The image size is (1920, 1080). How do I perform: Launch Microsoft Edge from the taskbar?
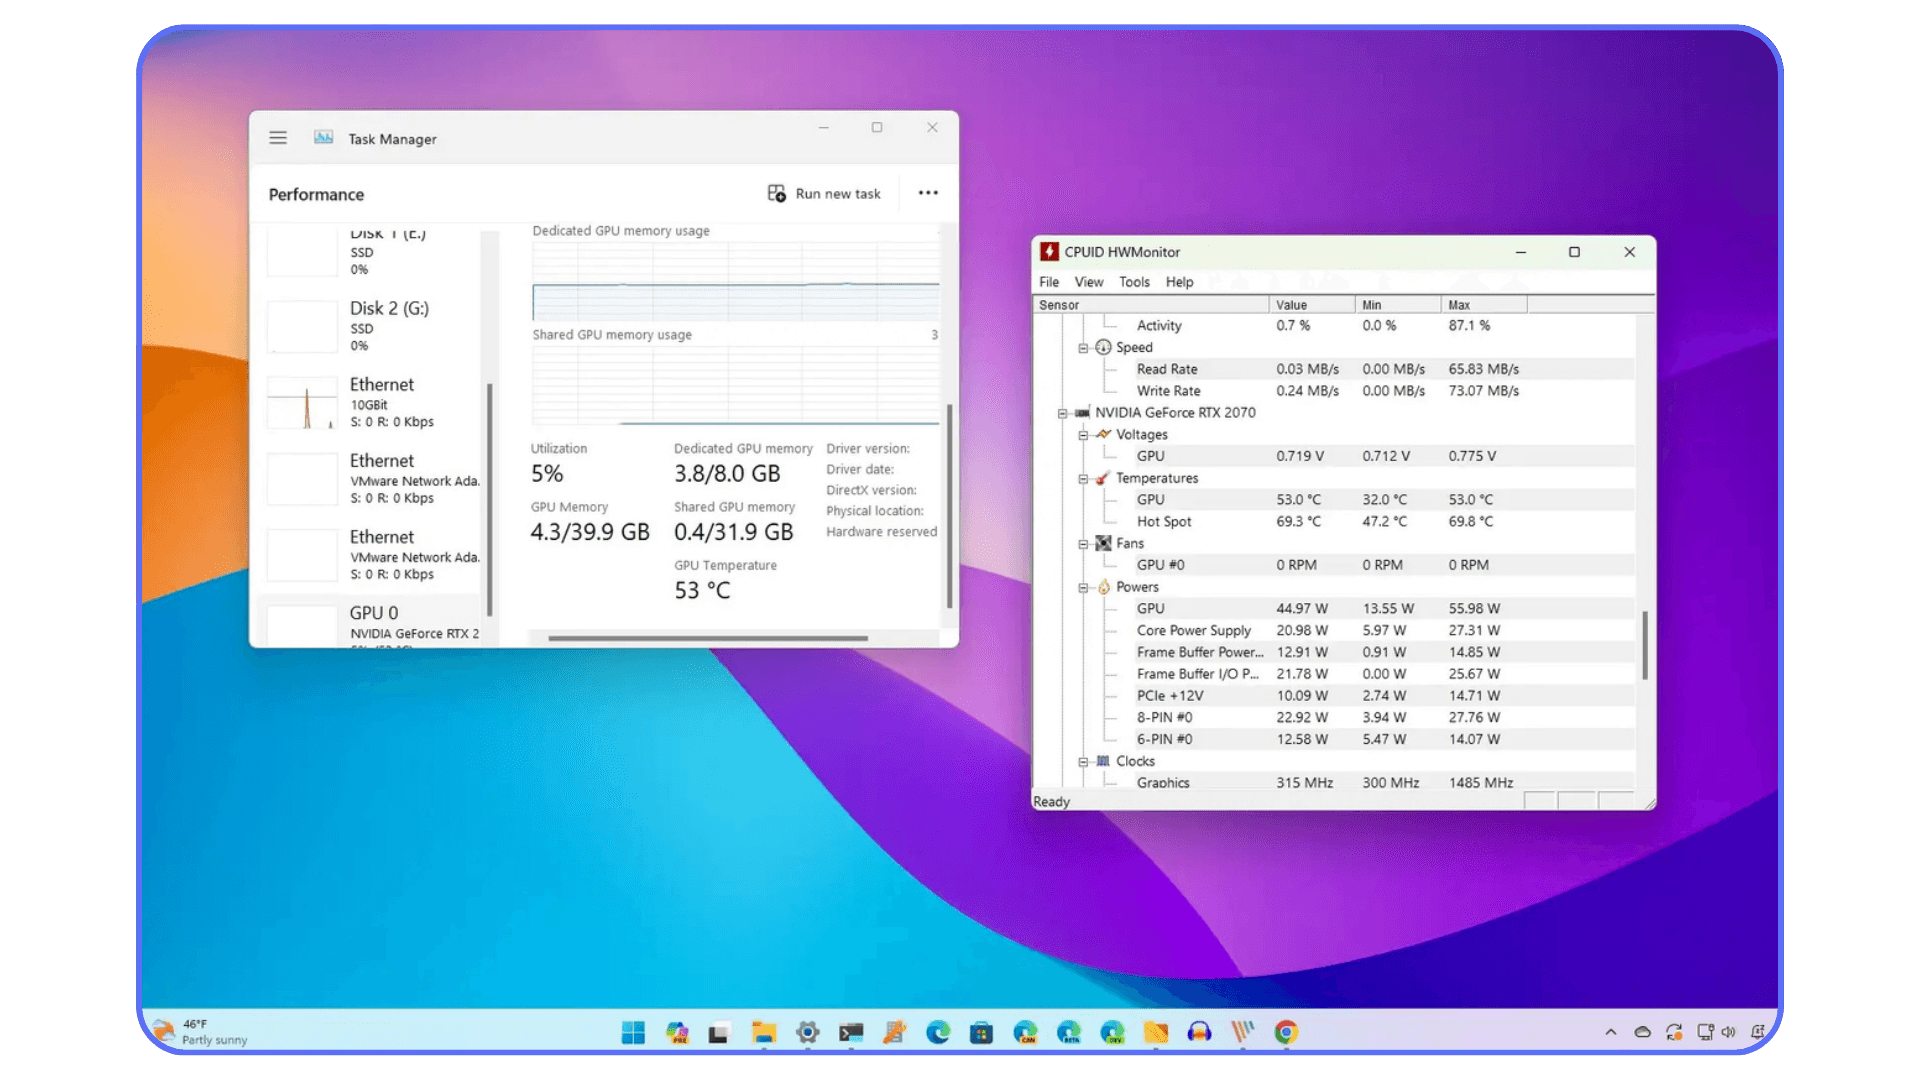click(938, 1033)
